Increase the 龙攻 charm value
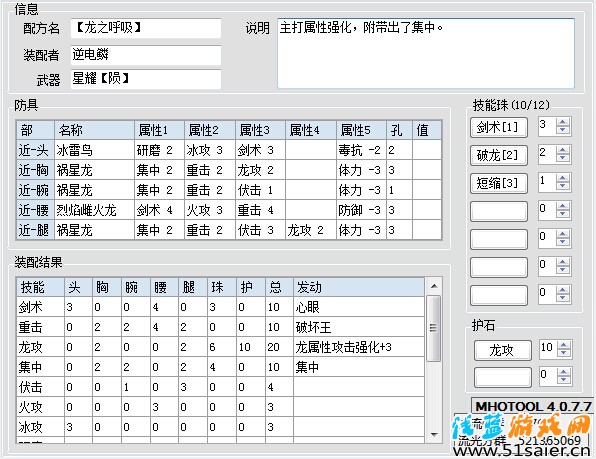 click(x=564, y=345)
